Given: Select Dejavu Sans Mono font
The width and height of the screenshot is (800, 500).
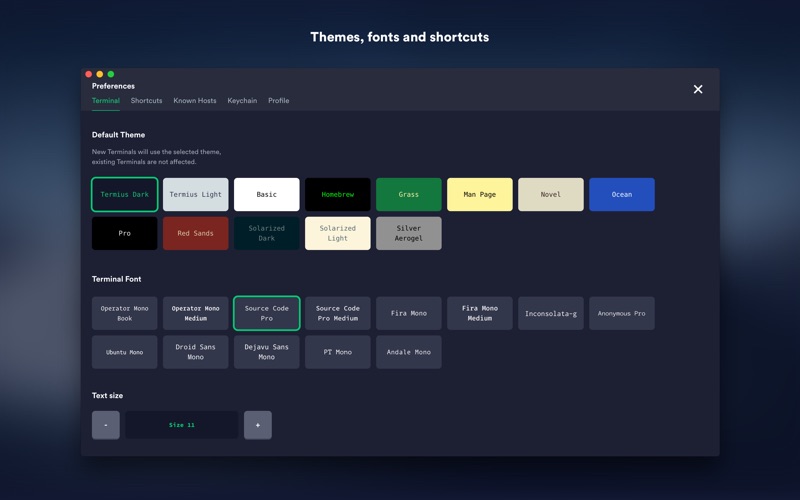Looking at the screenshot, I should tap(266, 352).
